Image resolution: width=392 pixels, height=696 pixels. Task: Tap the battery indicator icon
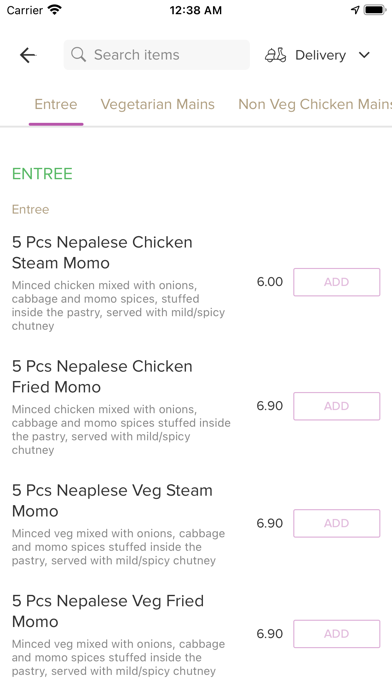(x=375, y=10)
